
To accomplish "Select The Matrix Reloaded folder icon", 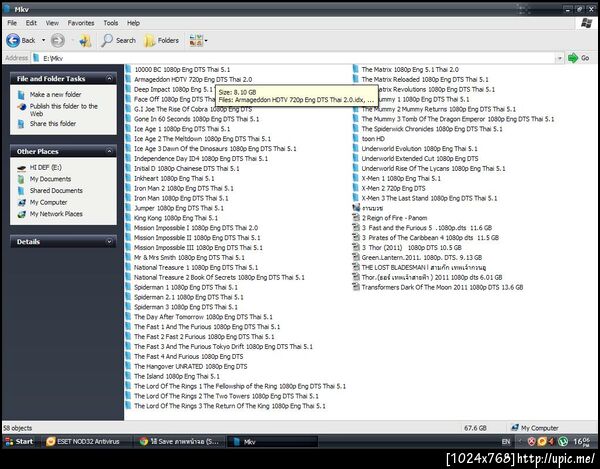I will [355, 79].
